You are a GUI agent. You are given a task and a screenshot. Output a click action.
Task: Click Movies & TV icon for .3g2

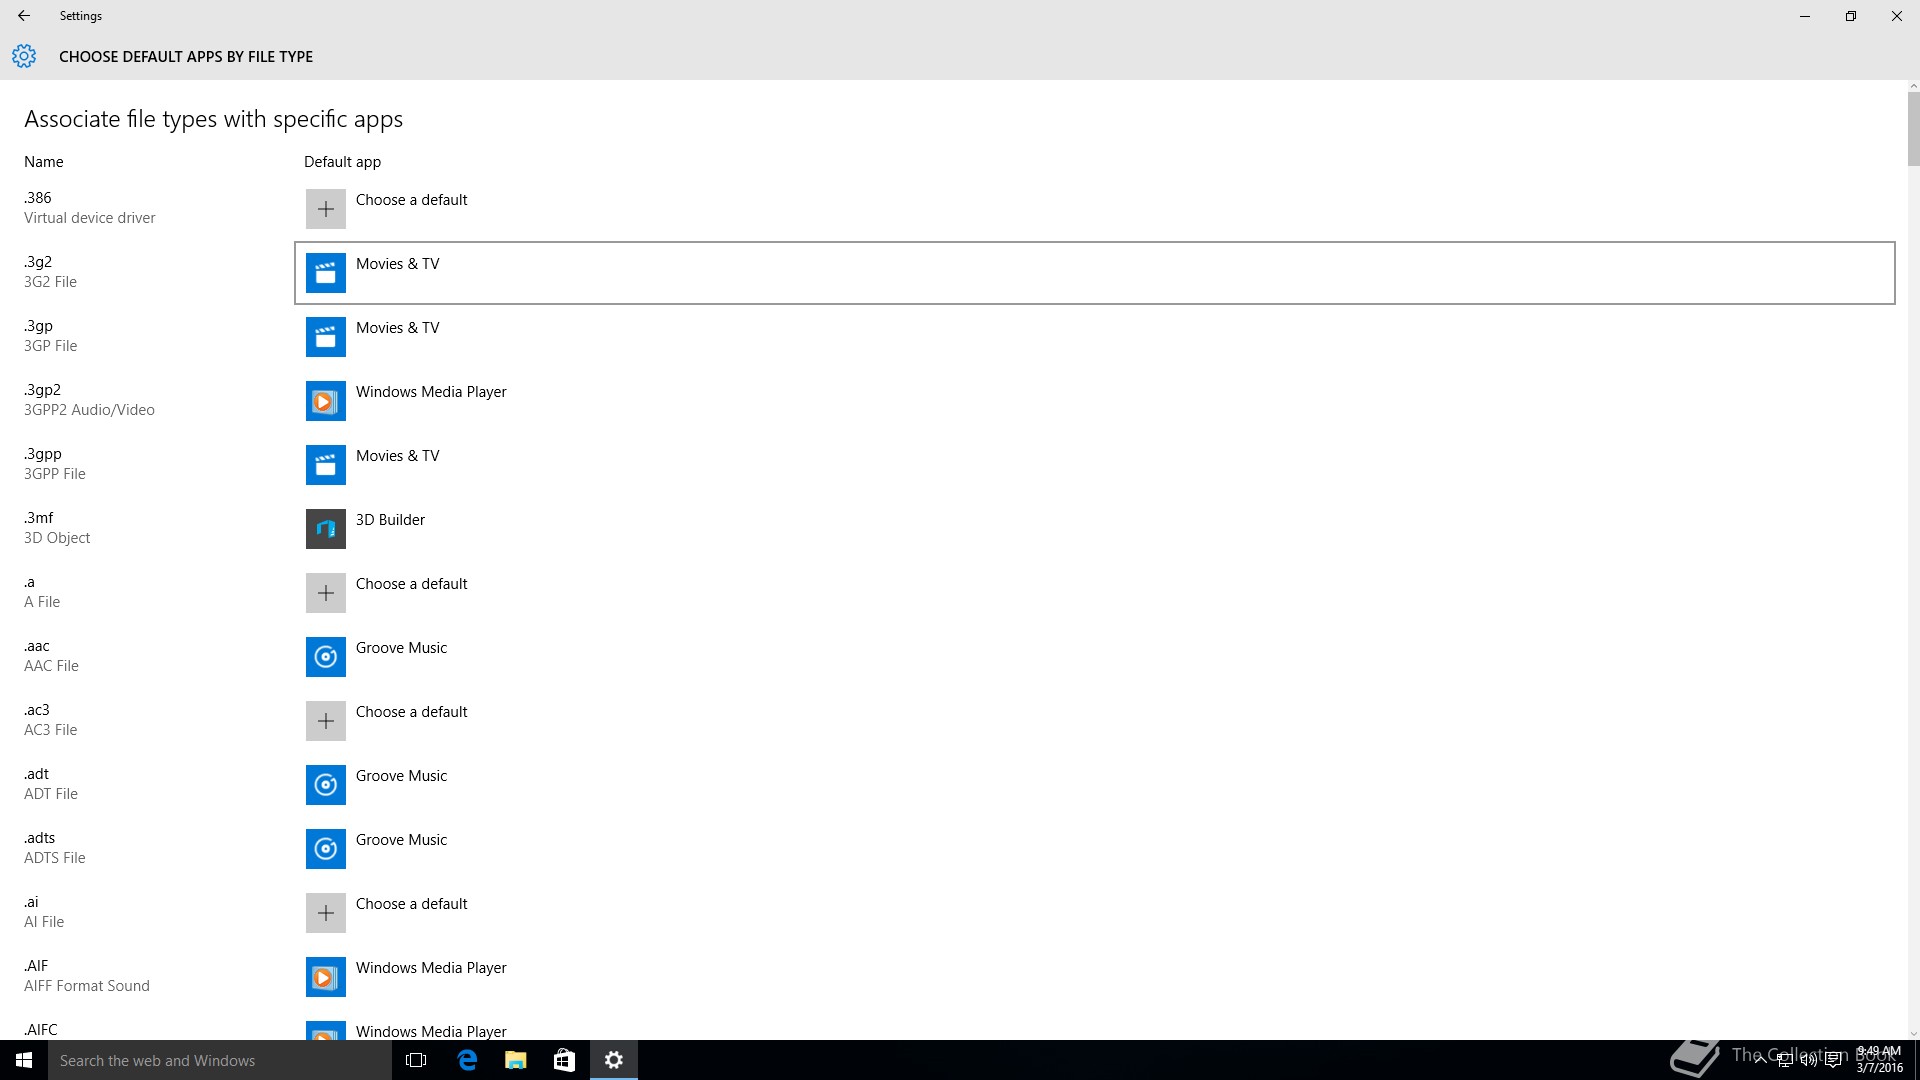tap(325, 273)
